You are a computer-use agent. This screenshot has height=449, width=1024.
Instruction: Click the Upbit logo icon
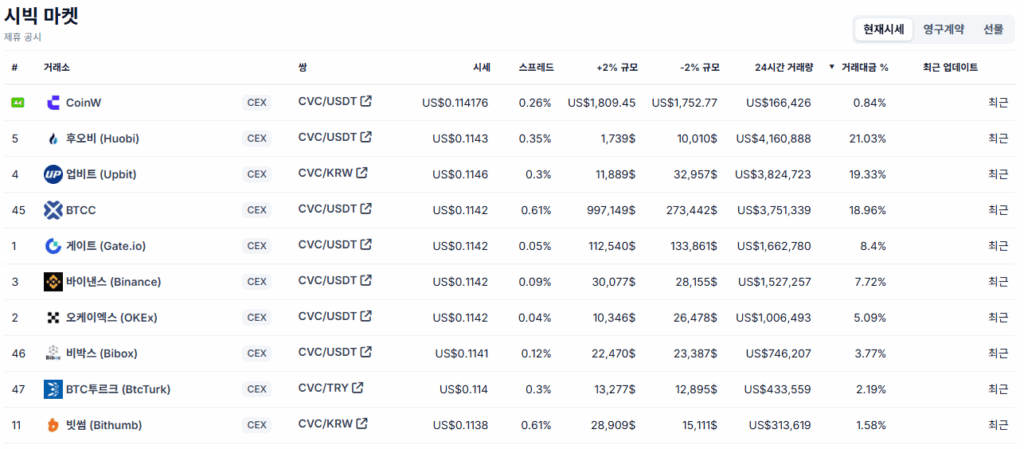(x=53, y=174)
